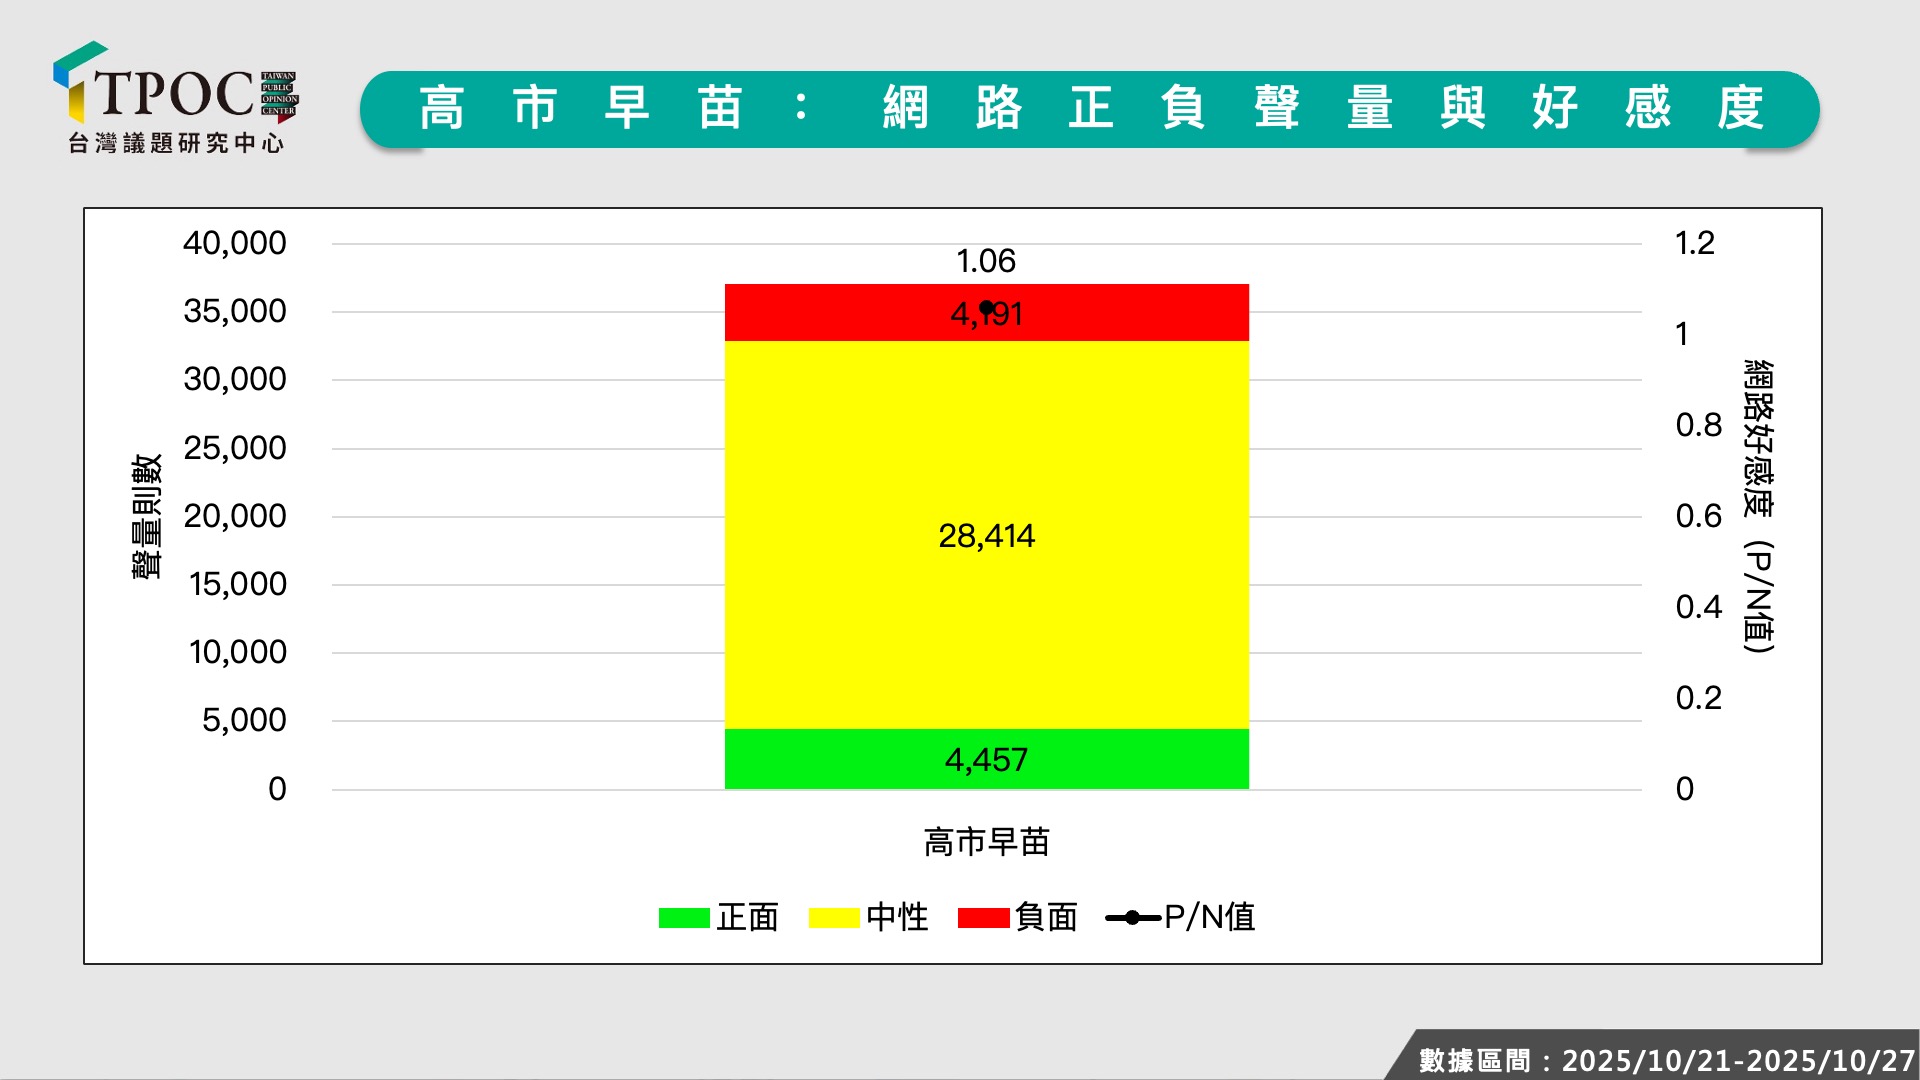
Task: Click the 聲量則數 left axis title
Action: coord(146,516)
